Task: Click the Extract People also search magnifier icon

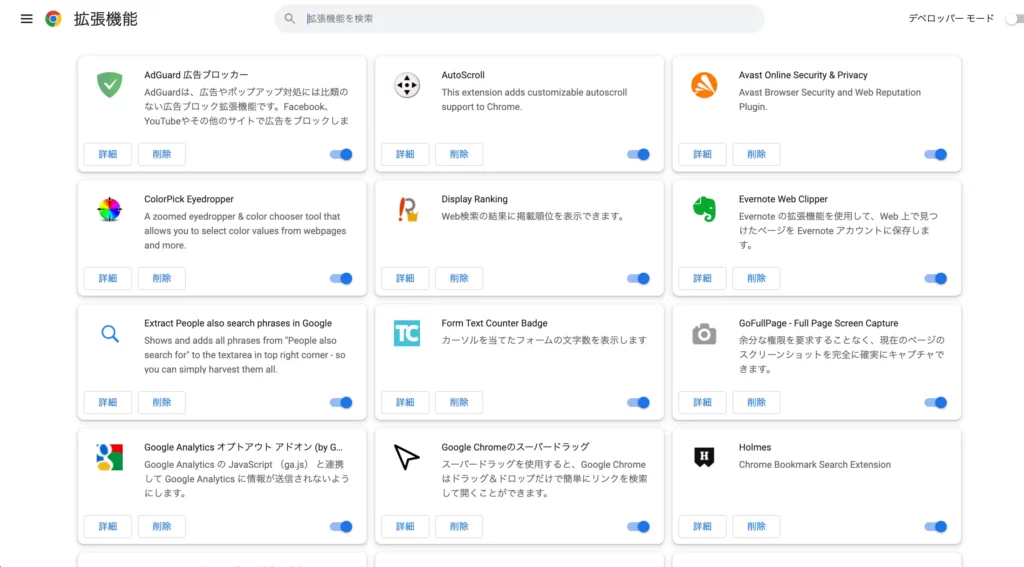Action: pyautogui.click(x=110, y=334)
